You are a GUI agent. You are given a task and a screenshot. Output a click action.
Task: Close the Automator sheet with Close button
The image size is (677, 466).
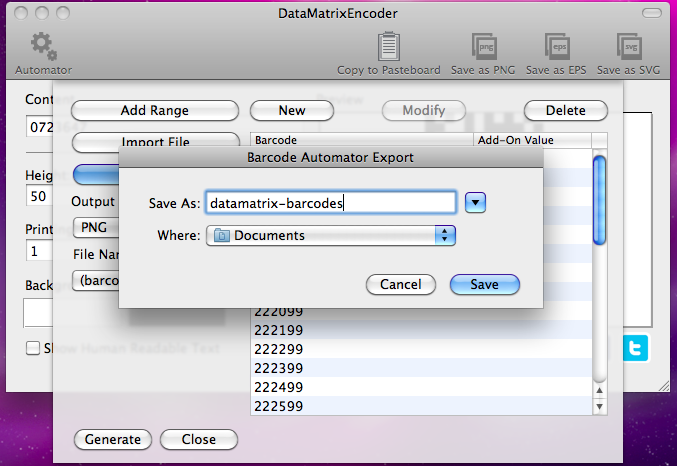tap(199, 439)
